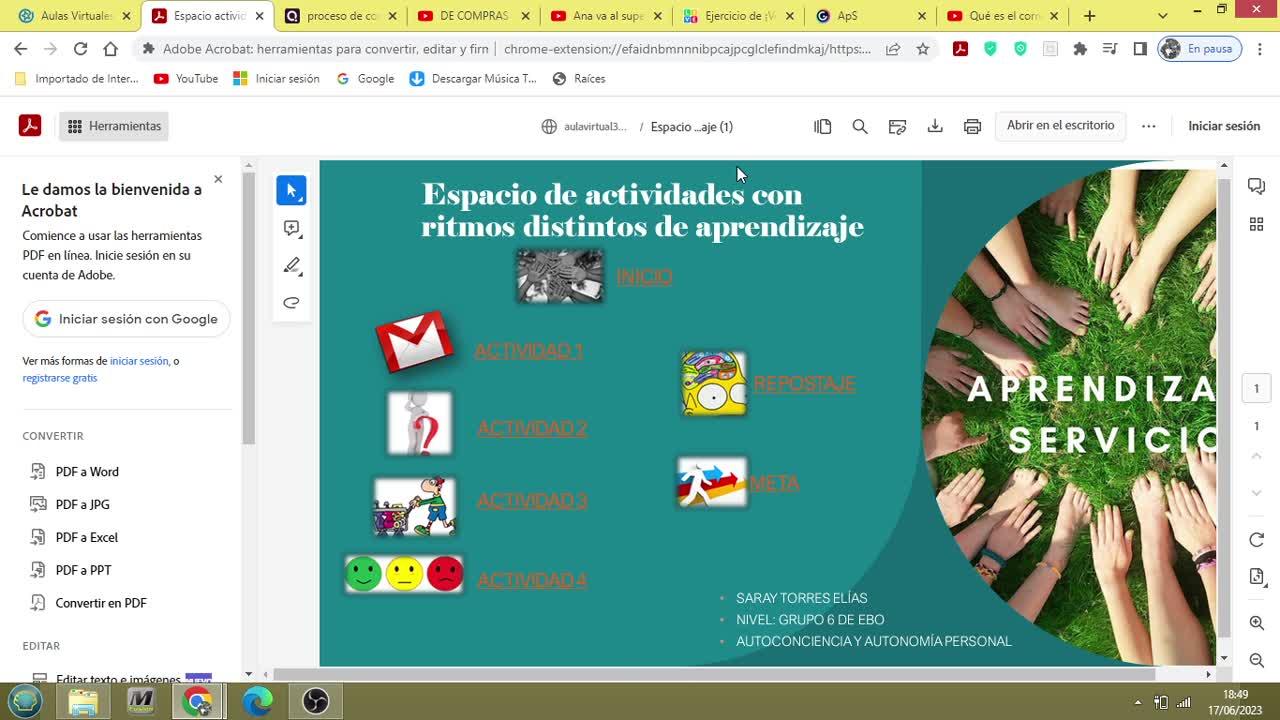The width and height of the screenshot is (1280, 720).
Task: Choose PDF a PPT conversion
Action: coord(84,570)
